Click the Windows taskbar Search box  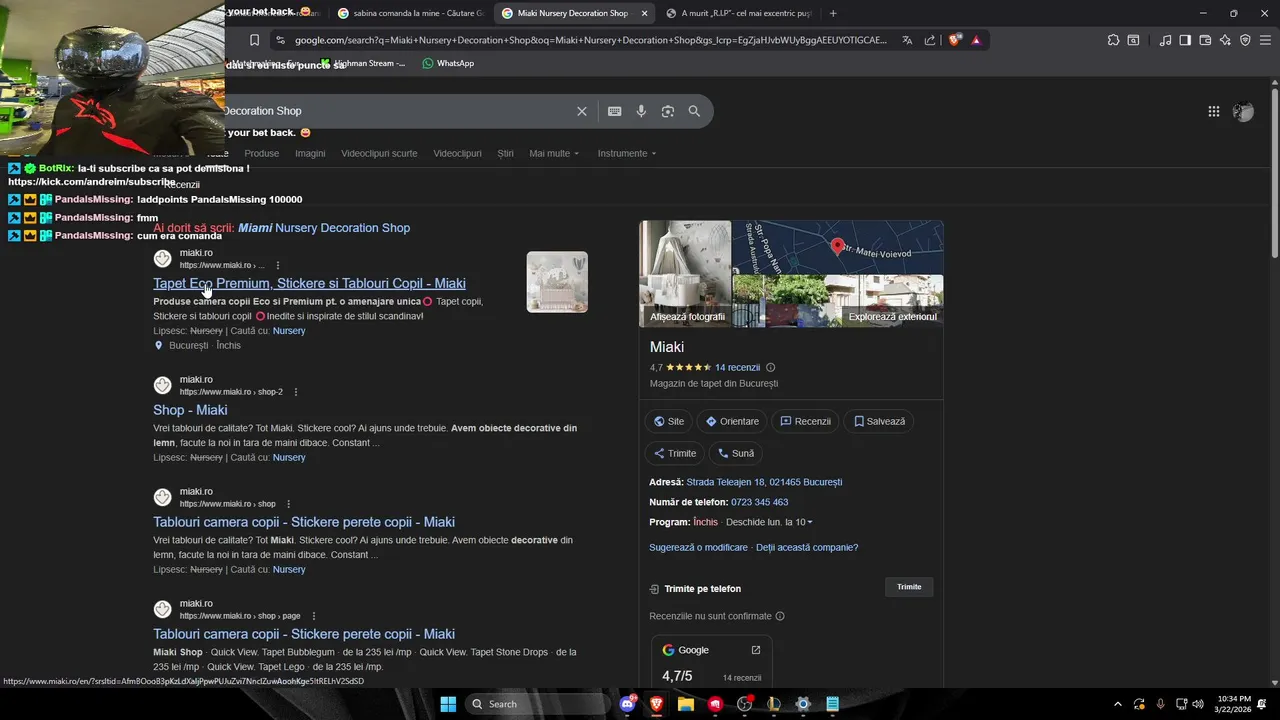(x=537, y=704)
